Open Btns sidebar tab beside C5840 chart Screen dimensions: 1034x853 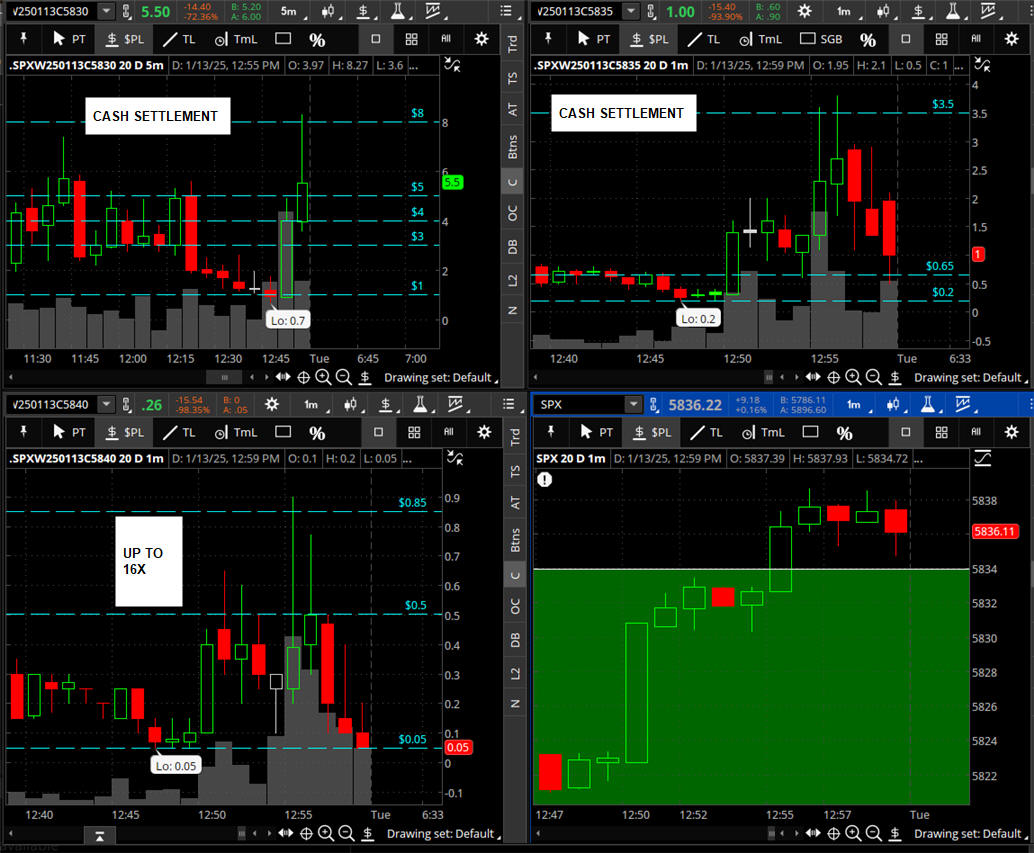click(x=515, y=540)
